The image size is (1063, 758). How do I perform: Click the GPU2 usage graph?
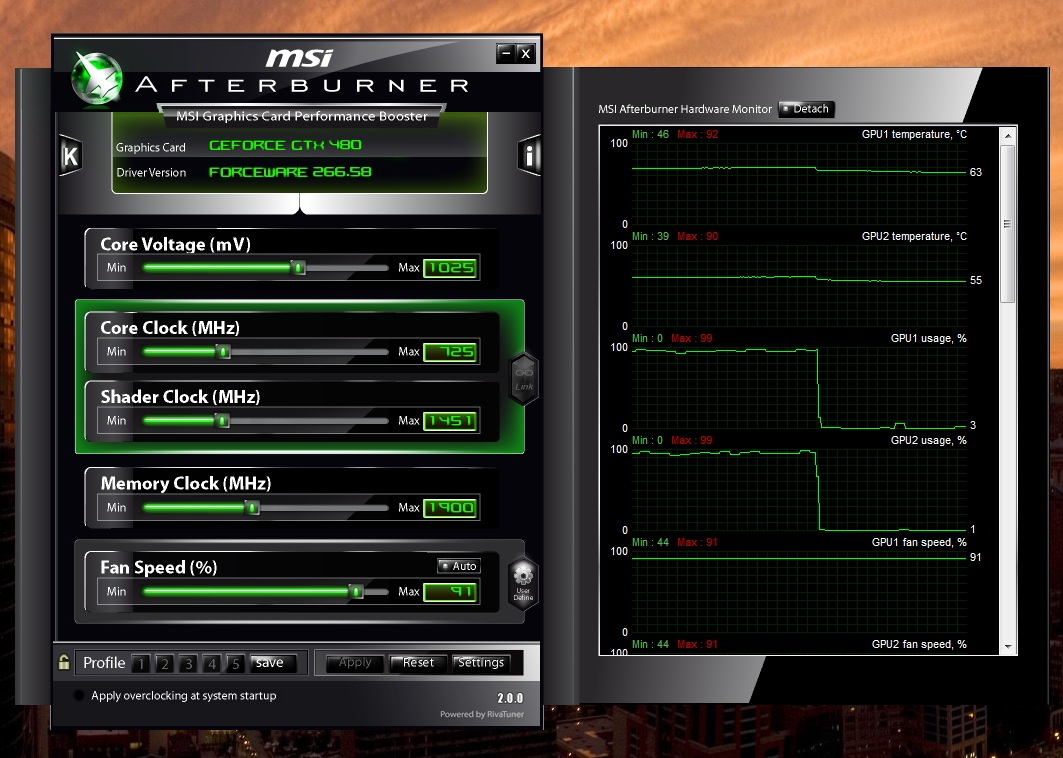pyautogui.click(x=799, y=490)
